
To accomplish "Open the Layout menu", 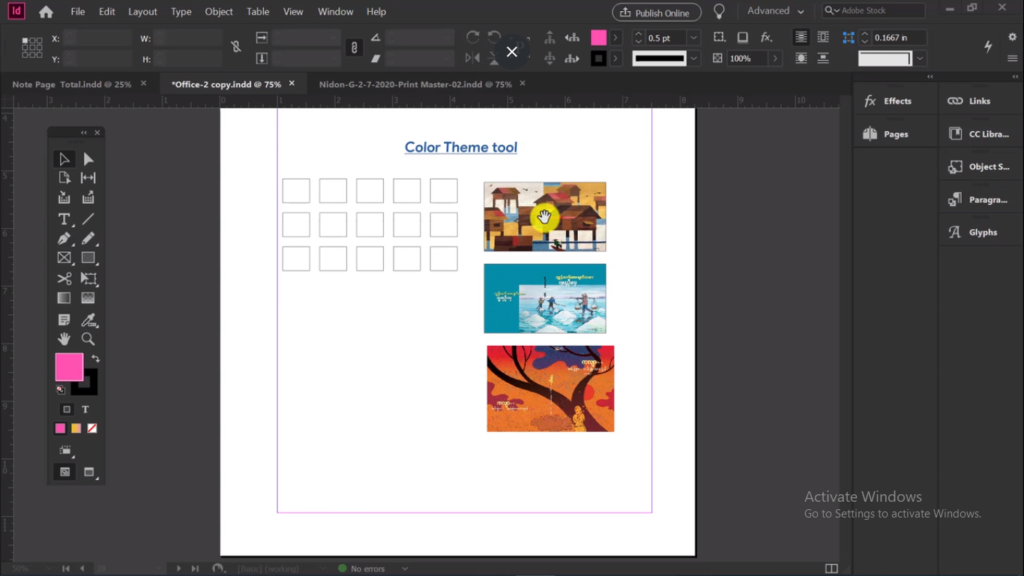I will click(x=142, y=12).
